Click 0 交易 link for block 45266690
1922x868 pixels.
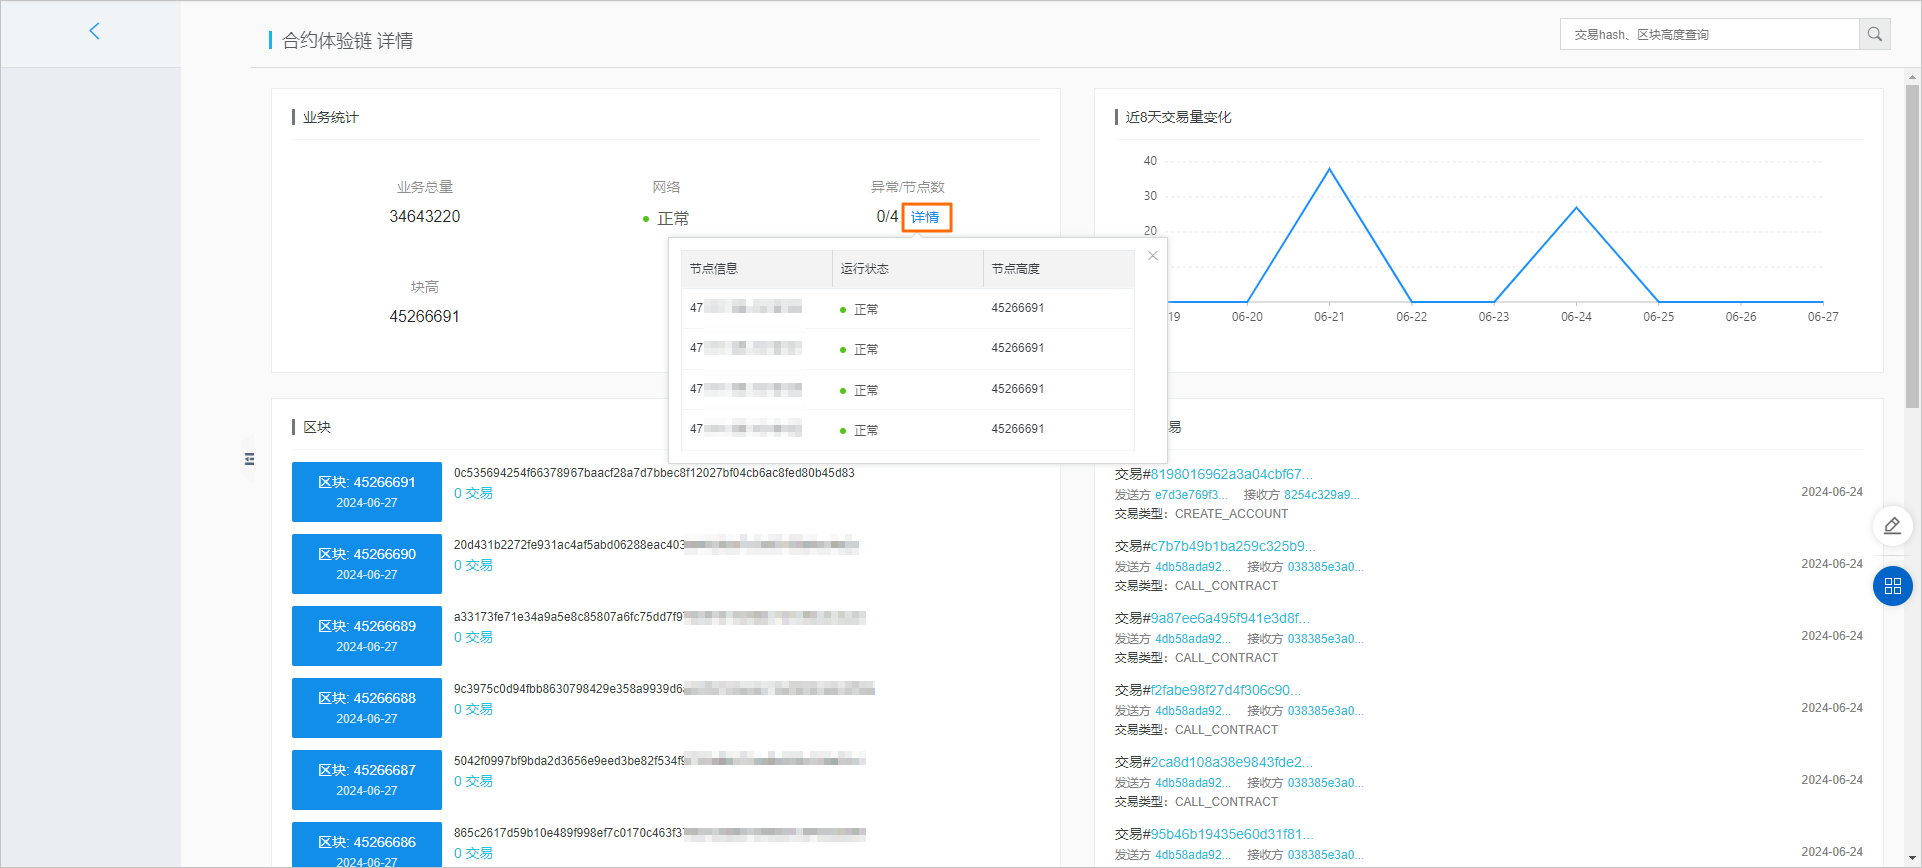tap(473, 565)
